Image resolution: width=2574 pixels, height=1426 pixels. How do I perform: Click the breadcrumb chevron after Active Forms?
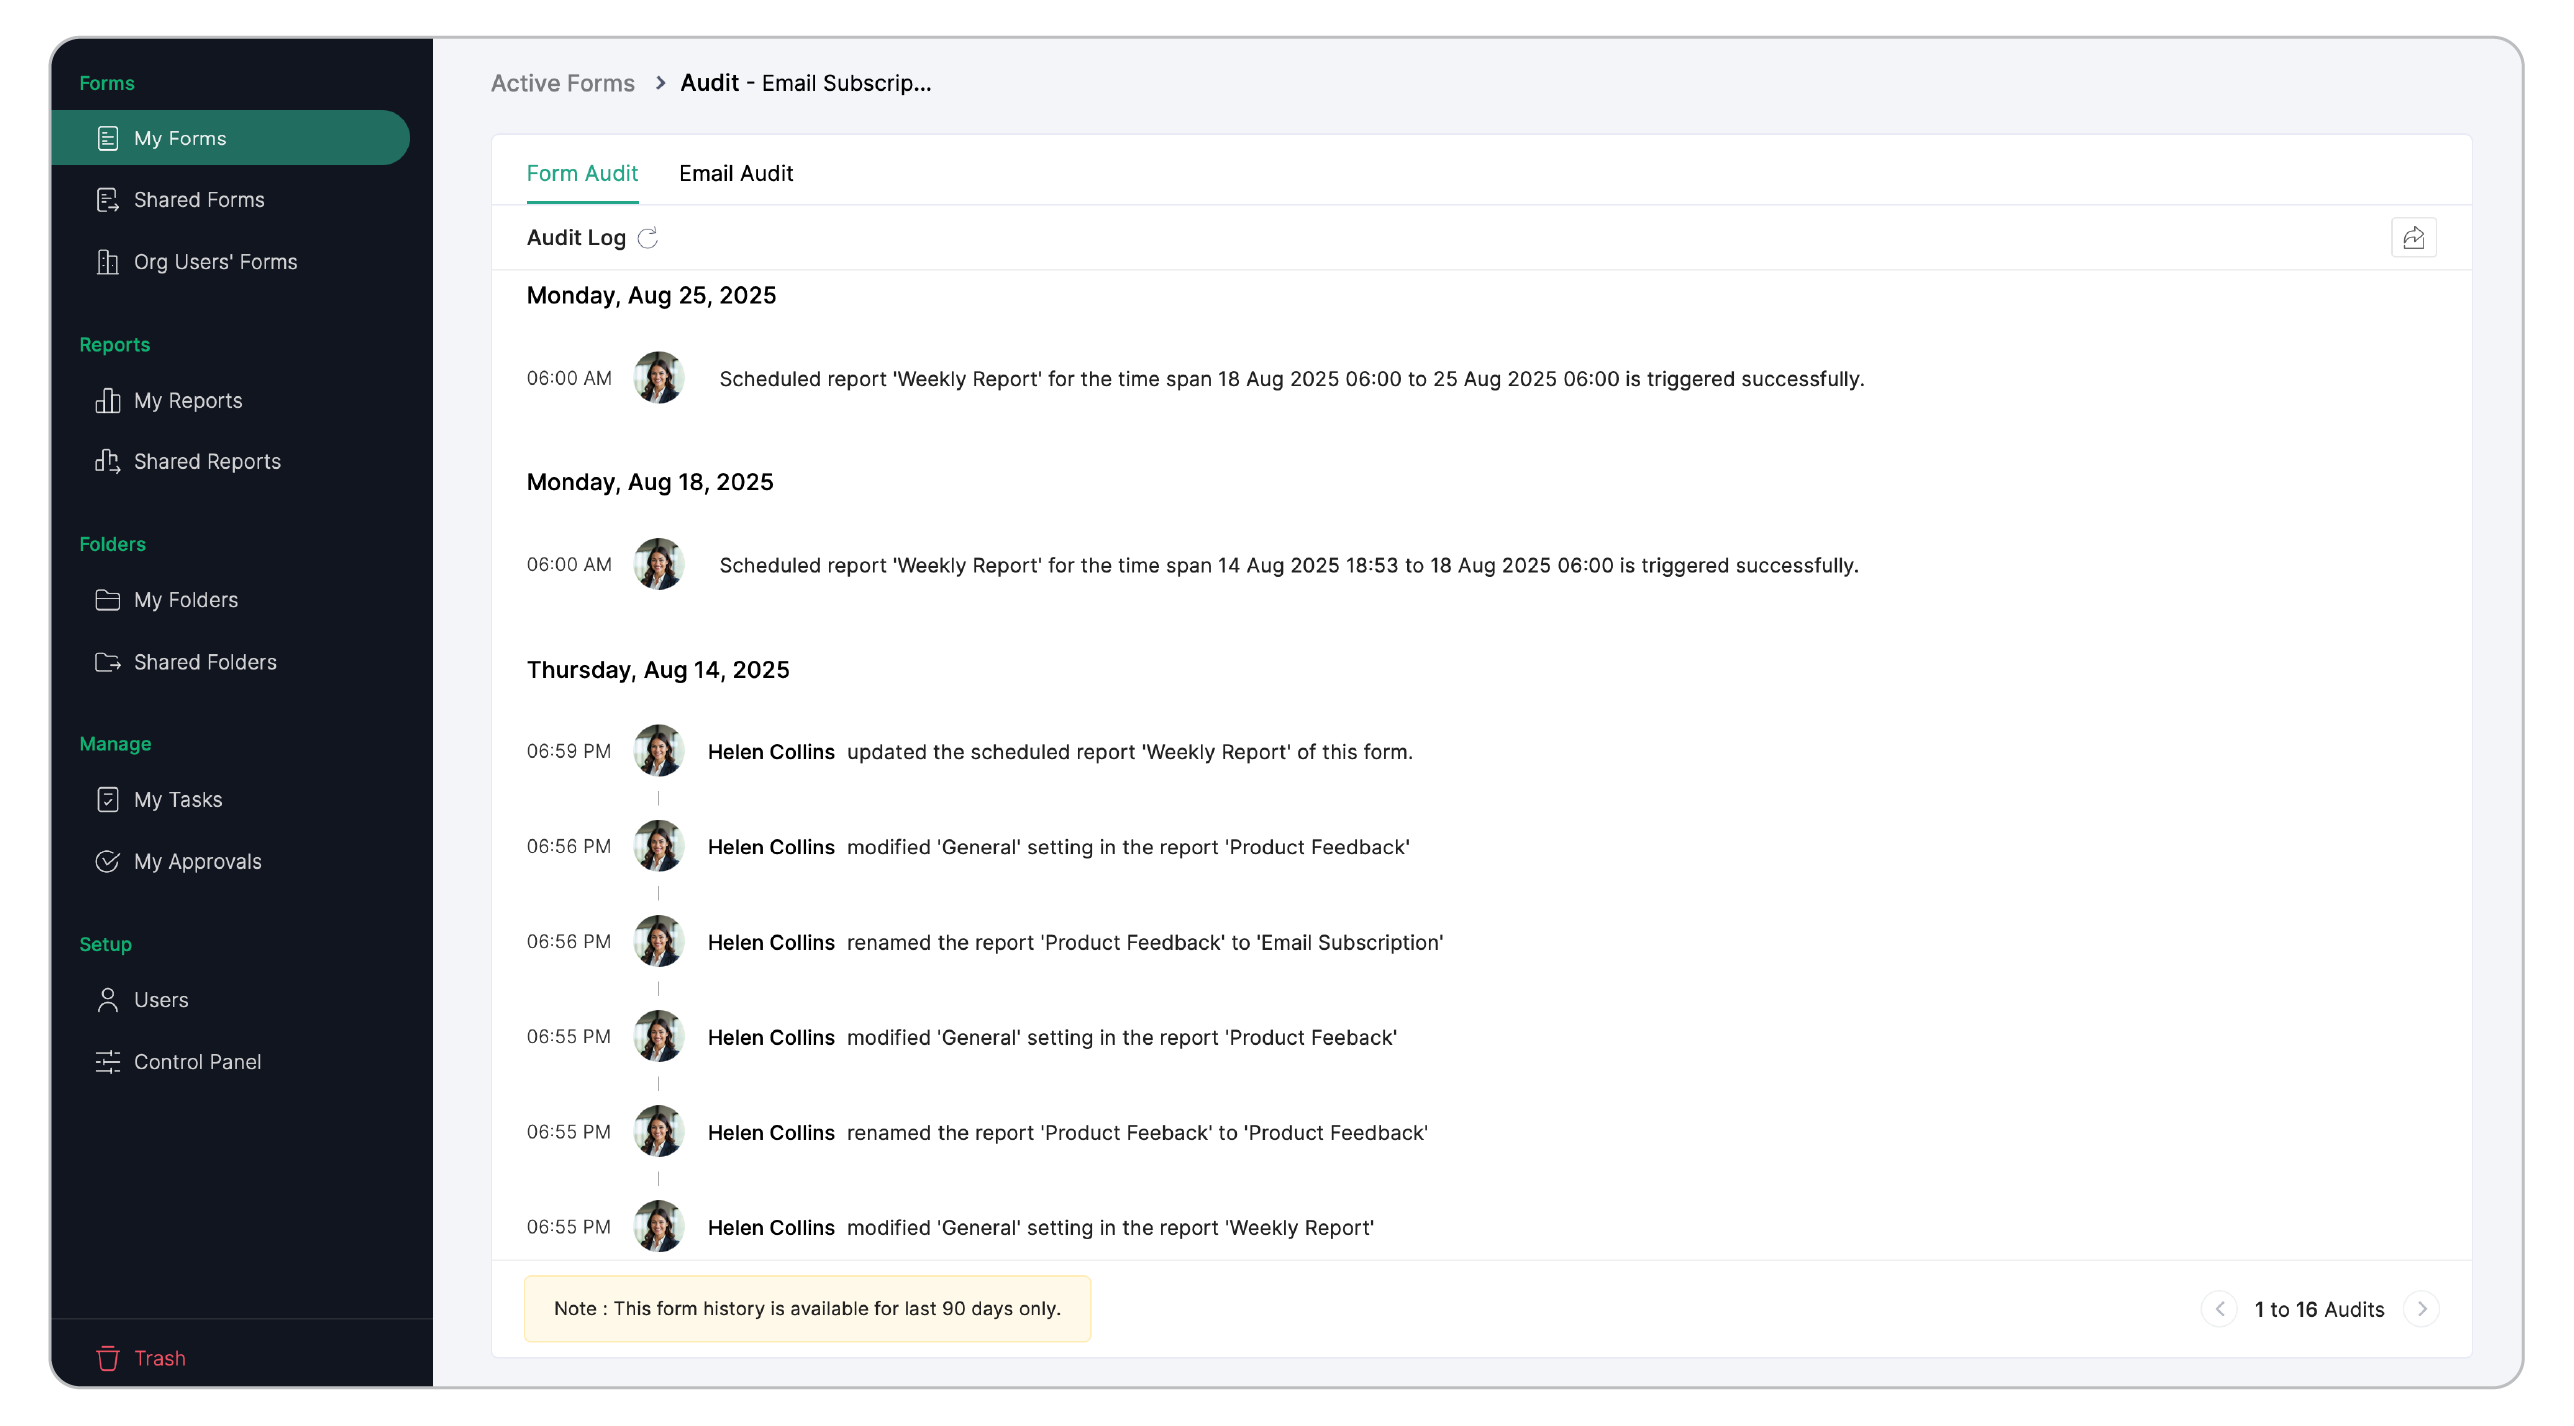(660, 83)
